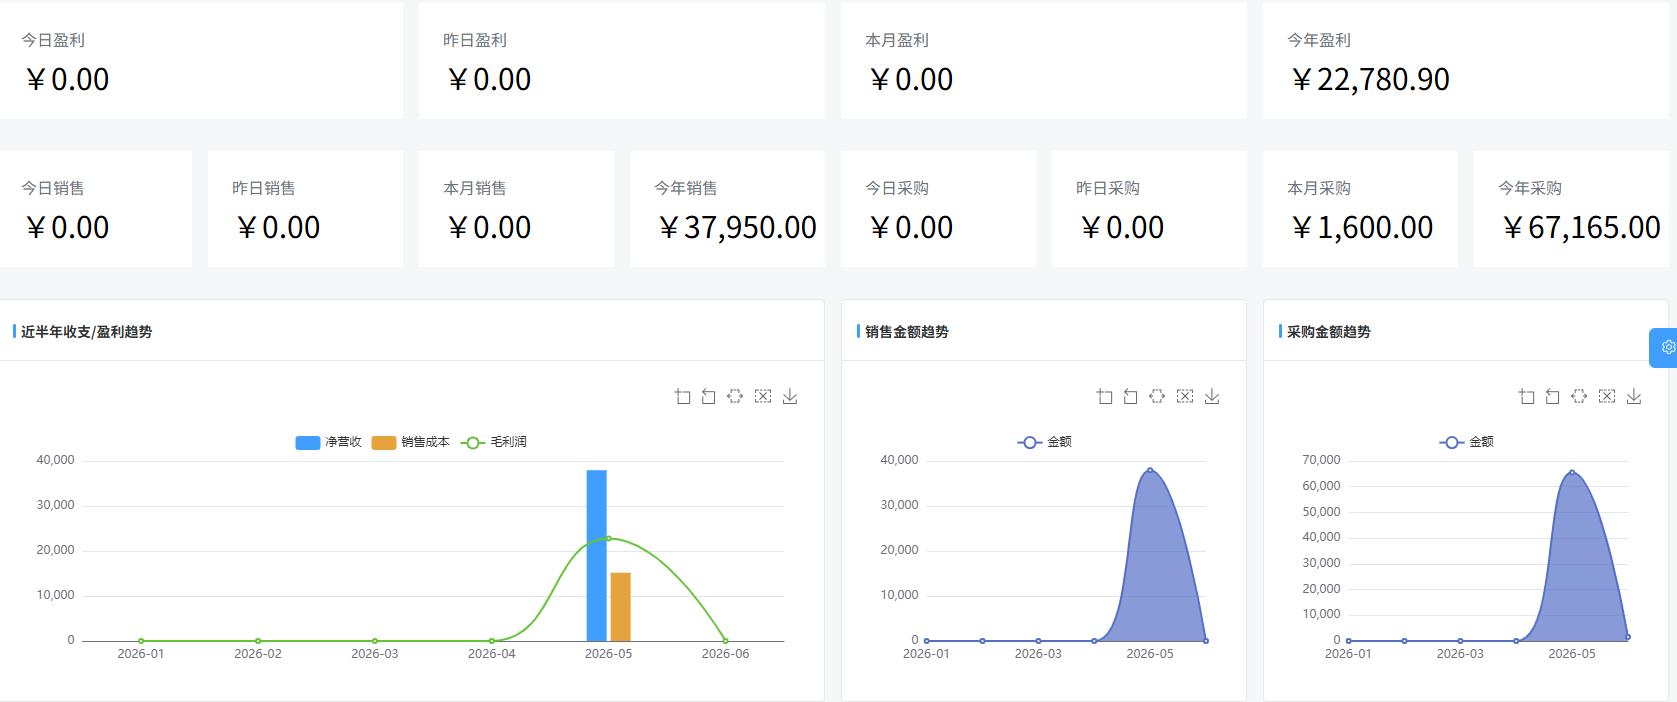Select the 昨日盈利 card

(622, 61)
